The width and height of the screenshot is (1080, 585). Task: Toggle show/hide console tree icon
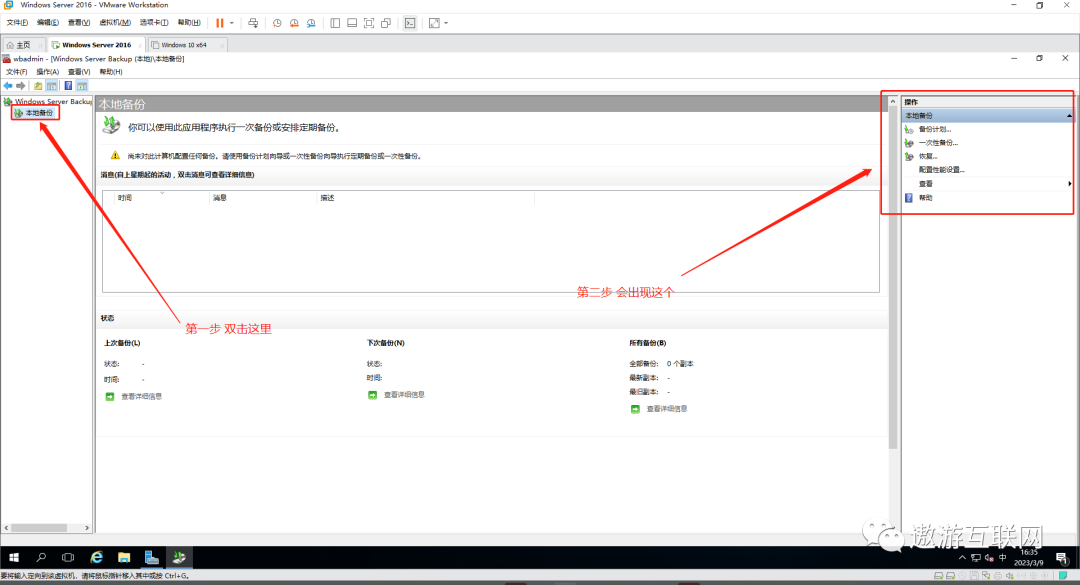pyautogui.click(x=52, y=85)
